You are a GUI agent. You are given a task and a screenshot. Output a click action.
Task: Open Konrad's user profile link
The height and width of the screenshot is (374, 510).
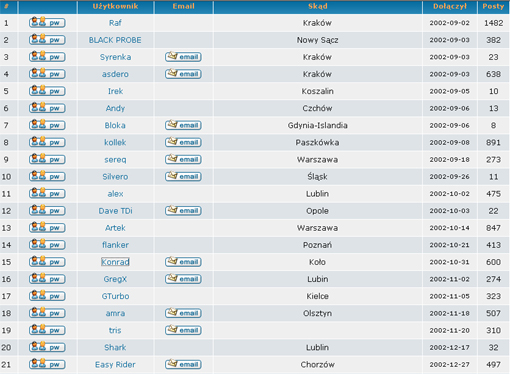pyautogui.click(x=115, y=262)
